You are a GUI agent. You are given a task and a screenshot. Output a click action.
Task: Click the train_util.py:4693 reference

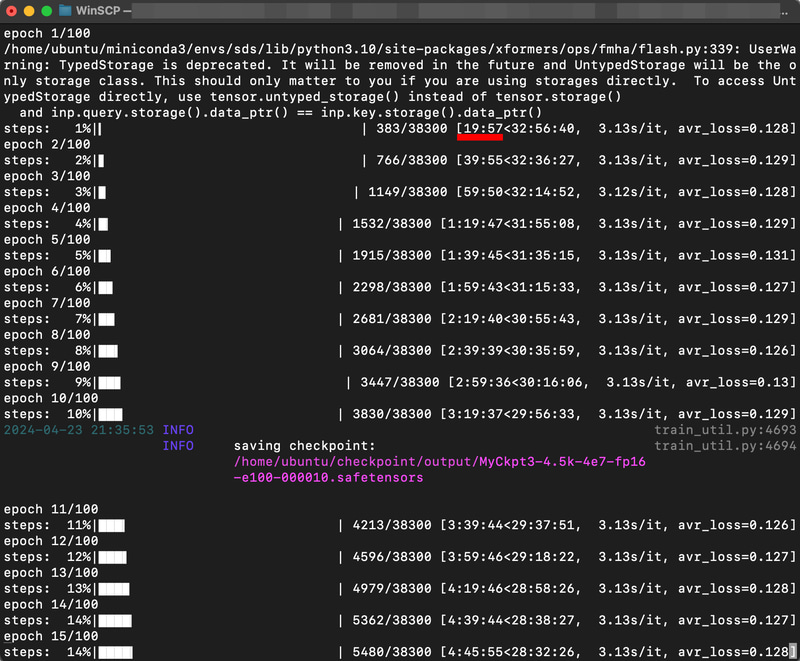click(725, 430)
